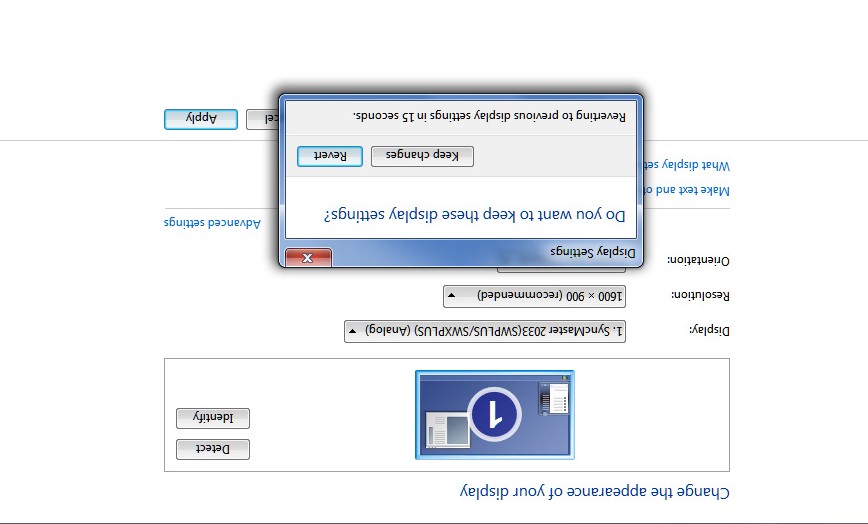Click the 'Reverting to previous display settings' message
Image resolution: width=868 pixels, height=524 pixels.
click(x=489, y=116)
